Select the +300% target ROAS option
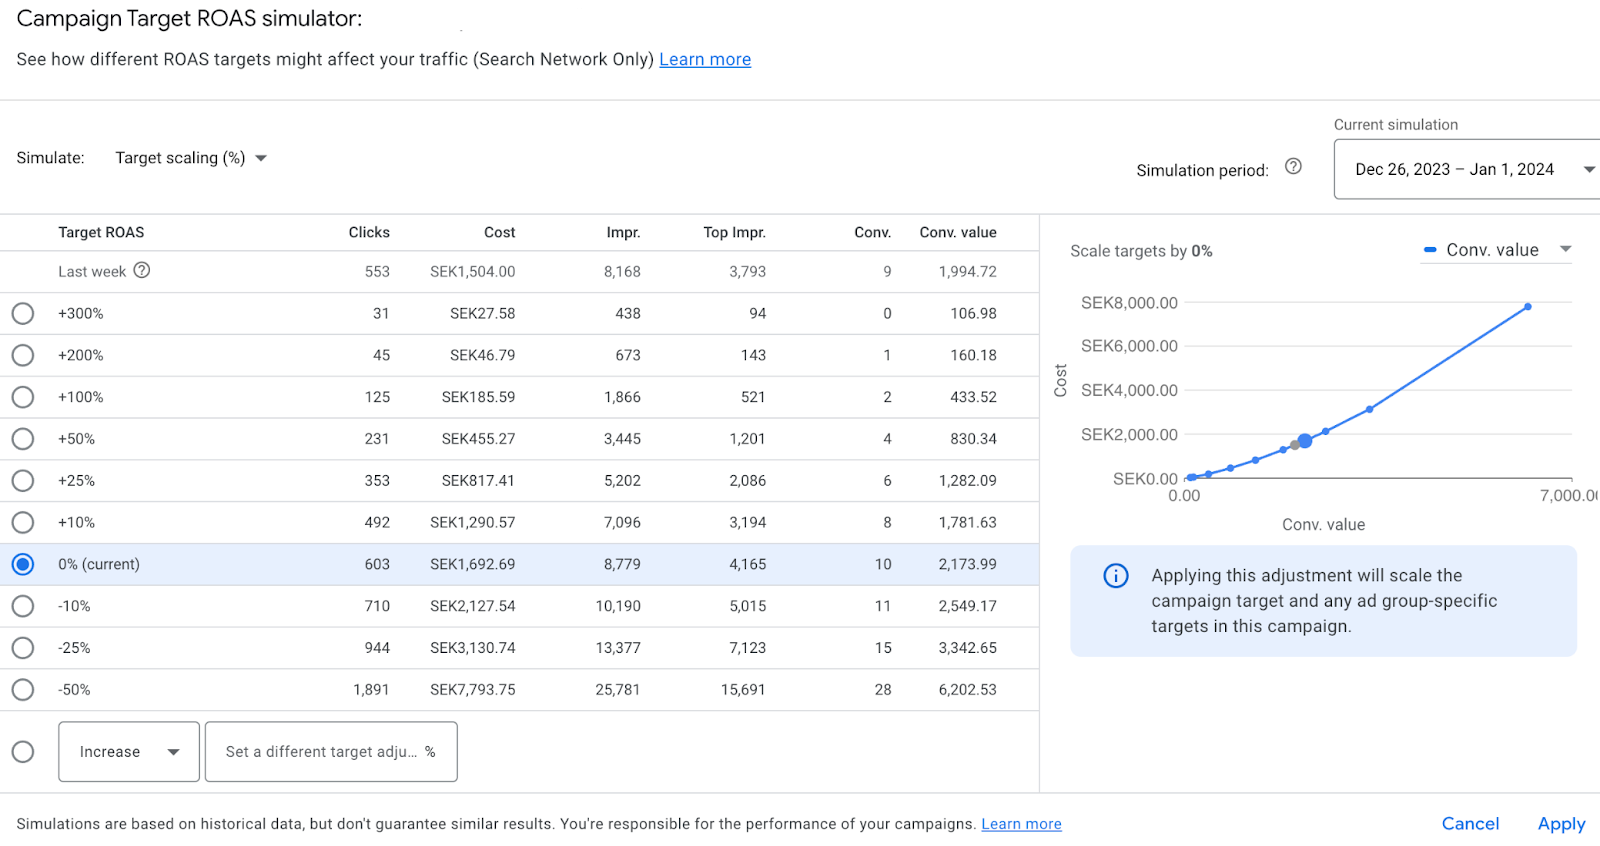 click(23, 314)
